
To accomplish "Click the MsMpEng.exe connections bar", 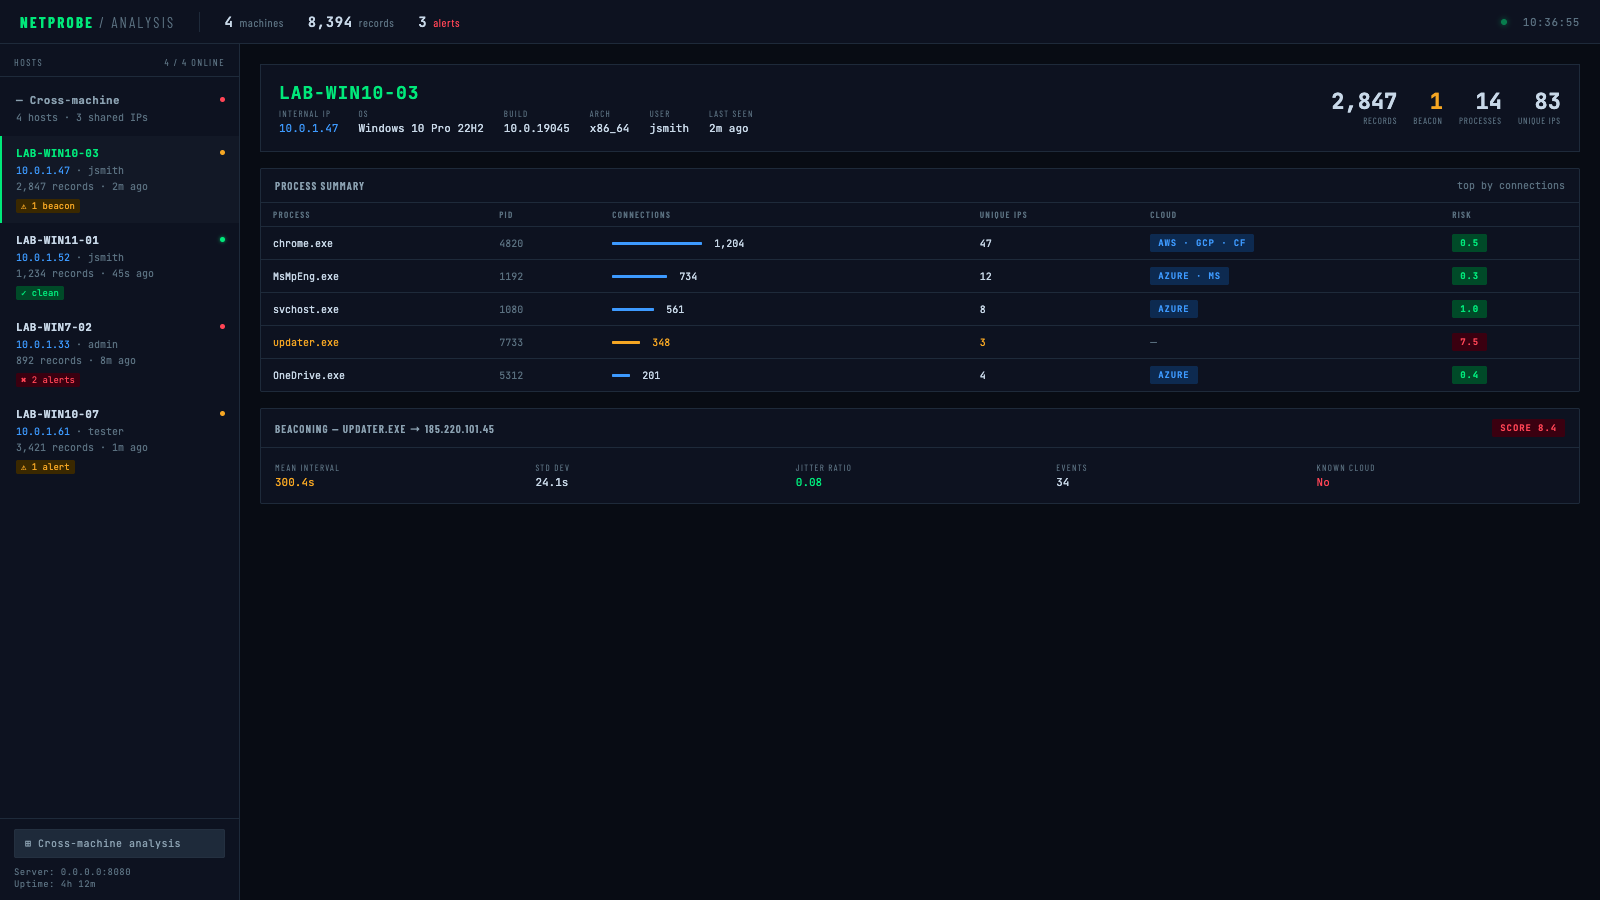I will (639, 276).
